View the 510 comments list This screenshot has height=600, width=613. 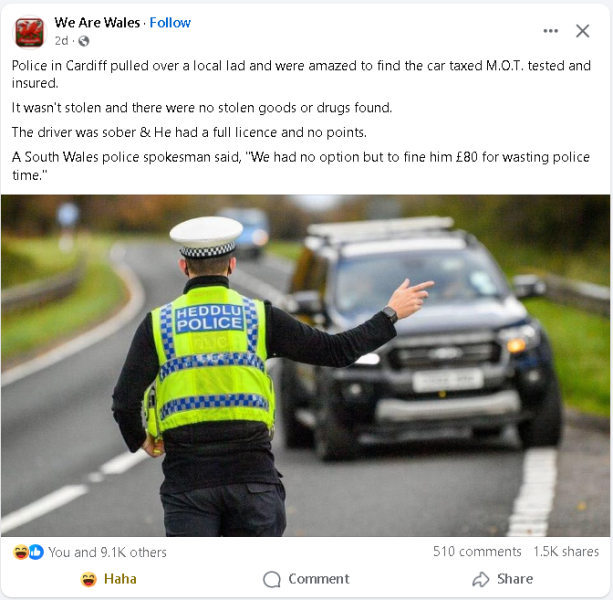(477, 552)
